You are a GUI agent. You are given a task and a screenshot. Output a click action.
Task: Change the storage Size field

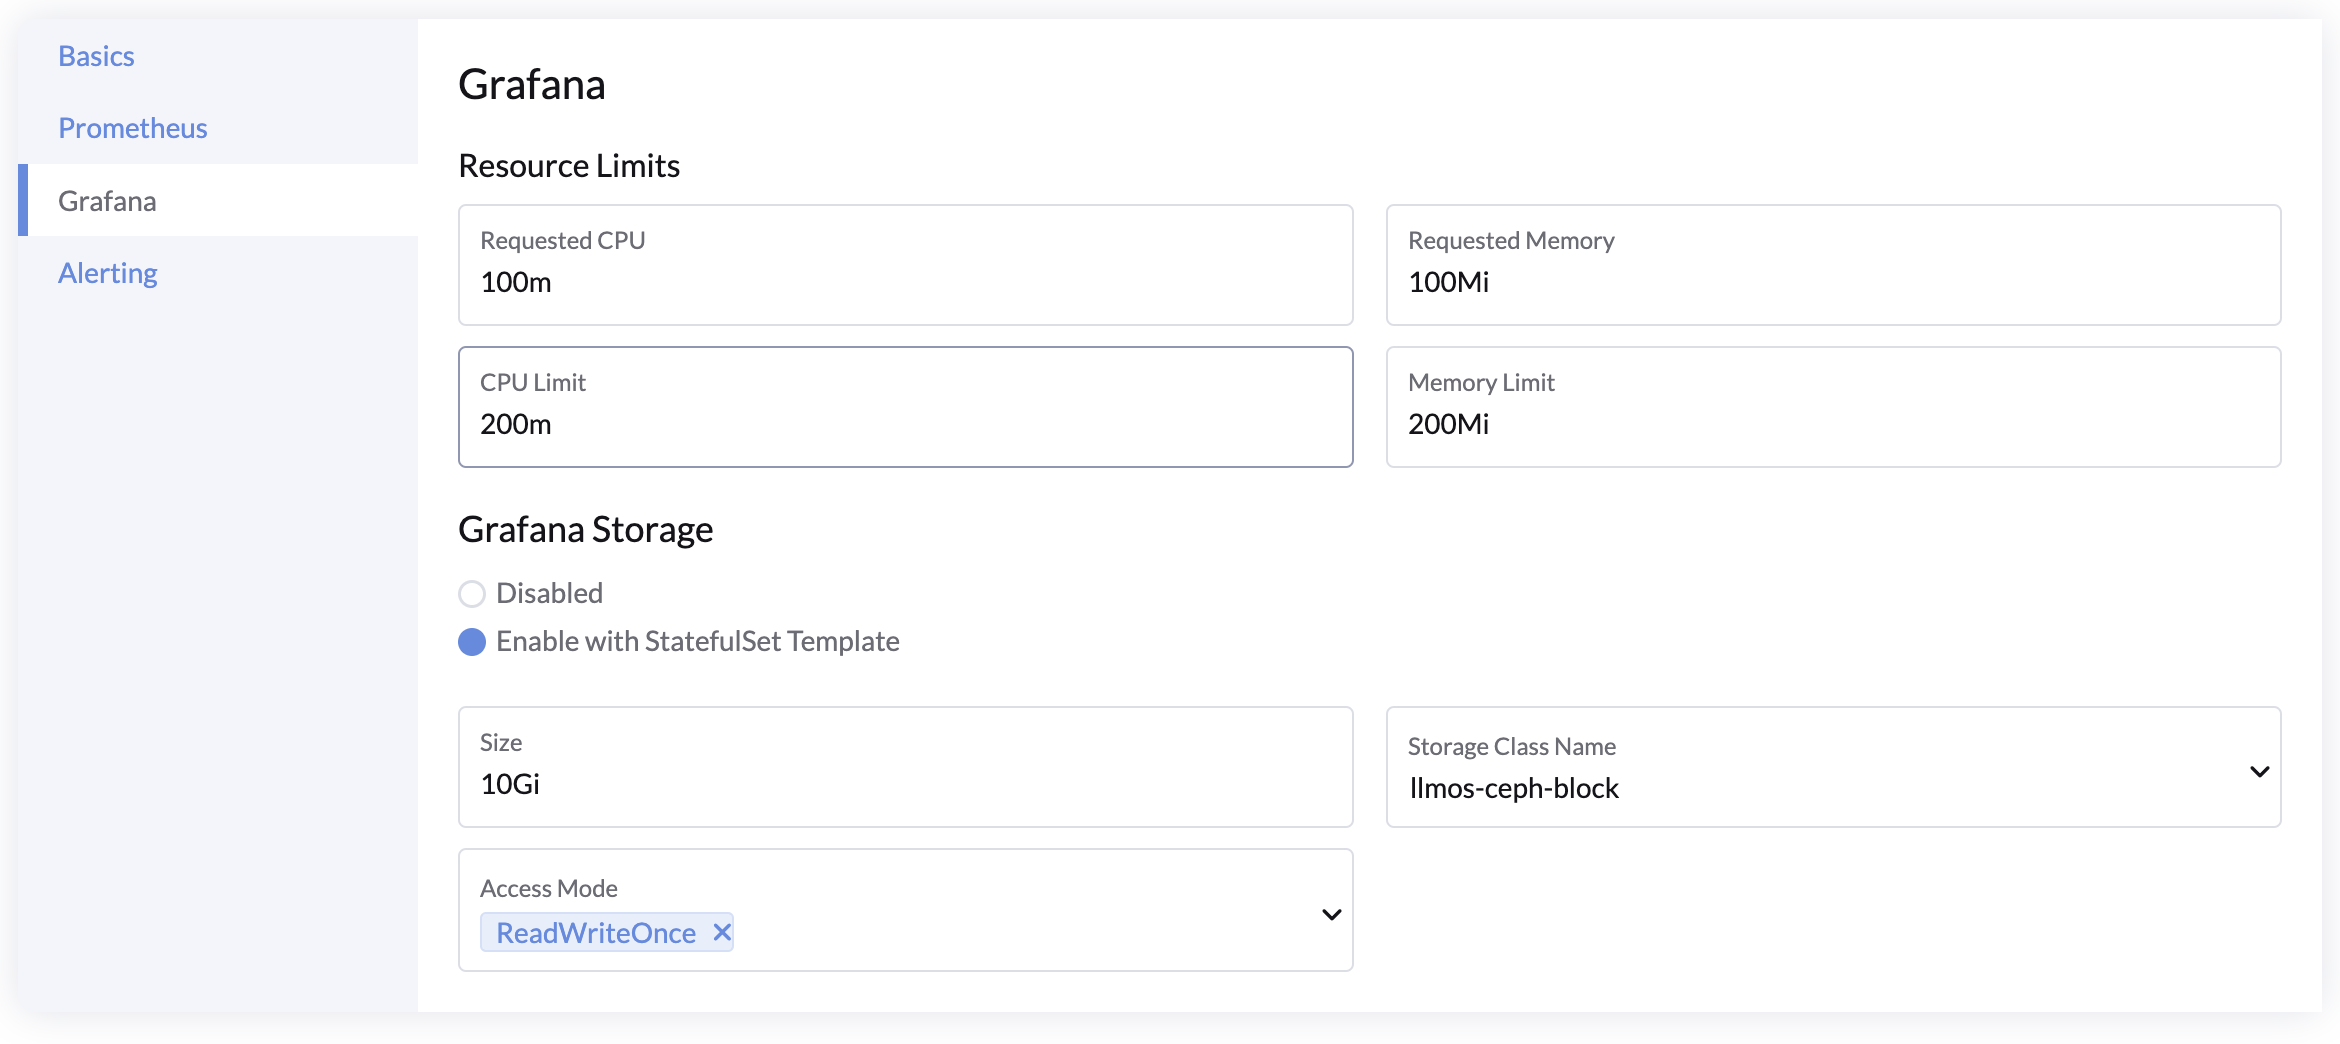[x=905, y=767]
